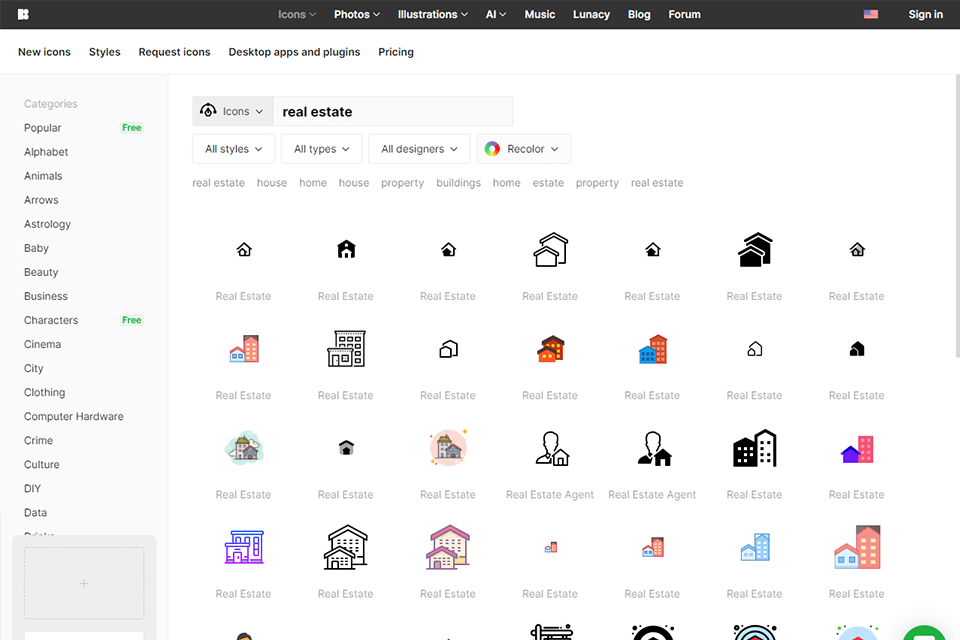Pick the solid black city buildings icon

[755, 448]
